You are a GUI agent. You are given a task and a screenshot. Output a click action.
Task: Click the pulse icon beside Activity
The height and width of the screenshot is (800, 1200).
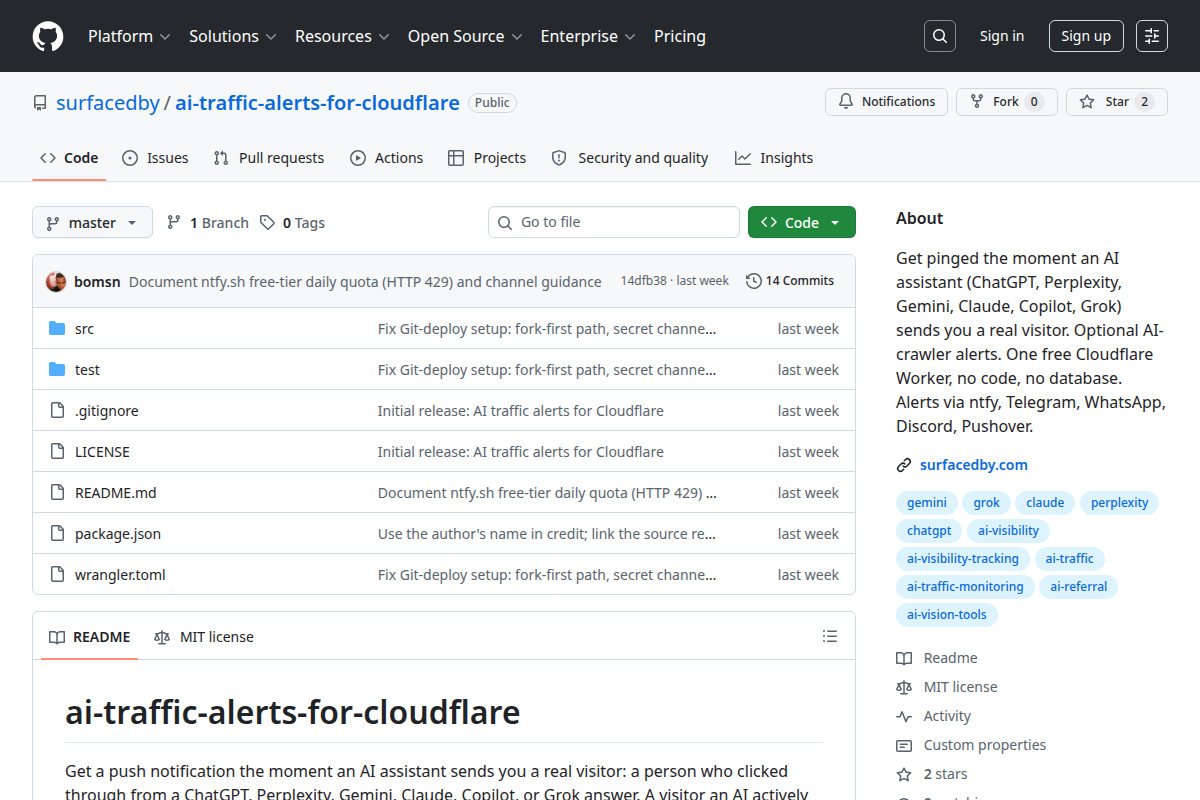coord(904,716)
